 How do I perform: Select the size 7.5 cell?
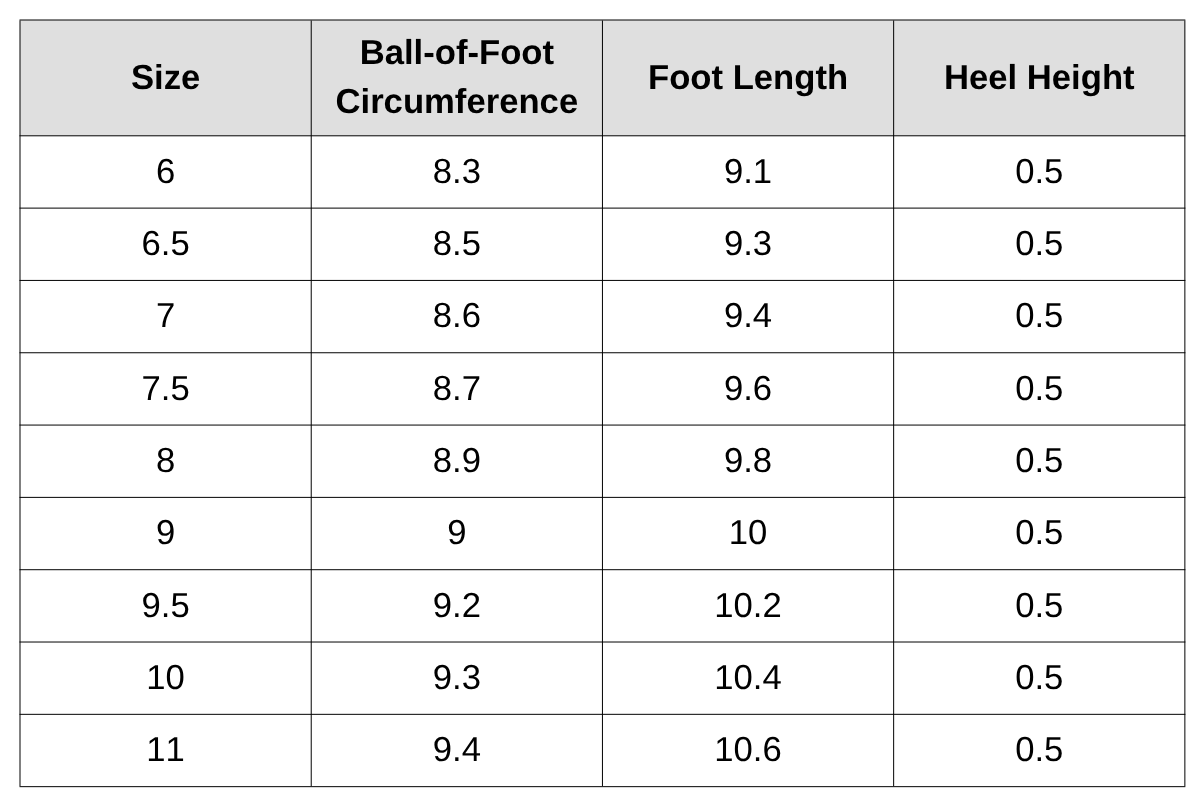(x=165, y=388)
